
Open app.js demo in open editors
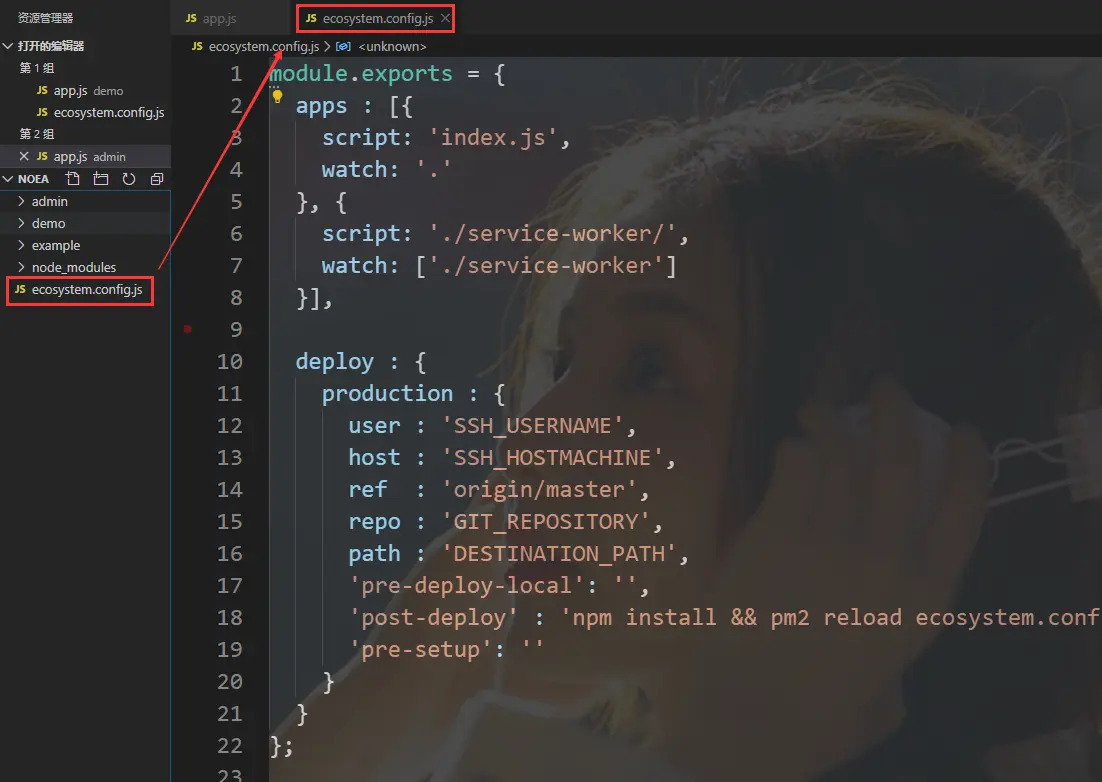point(85,90)
